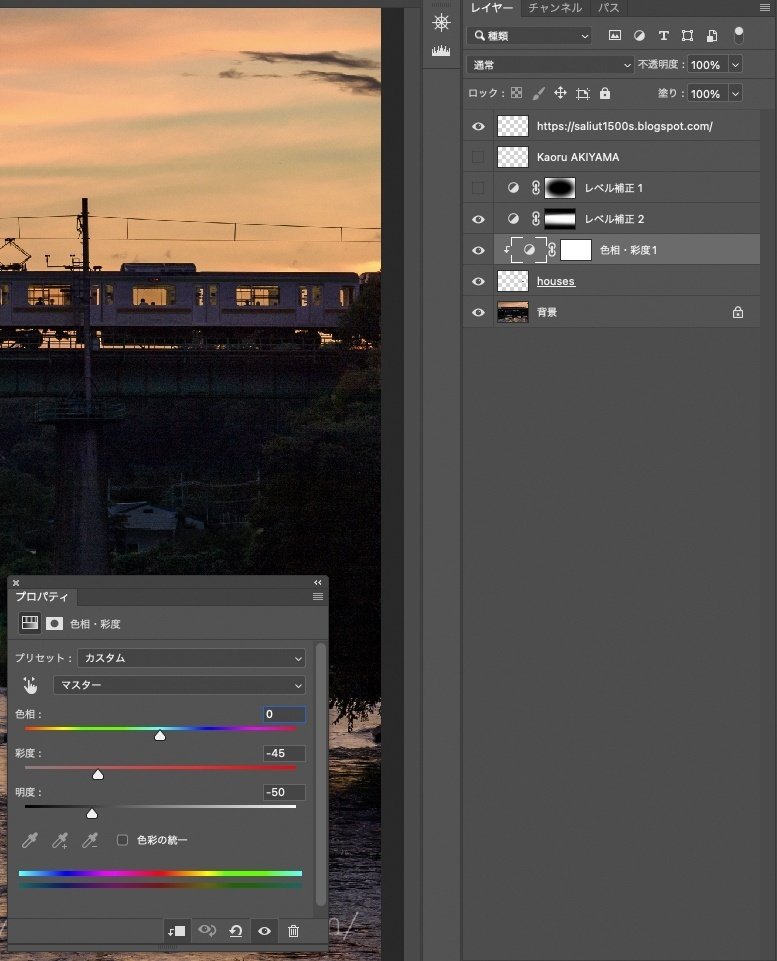Viewport: 777px width, 961px height.
Task: Click the 色相 hue slider handle
Action: pyautogui.click(x=160, y=735)
